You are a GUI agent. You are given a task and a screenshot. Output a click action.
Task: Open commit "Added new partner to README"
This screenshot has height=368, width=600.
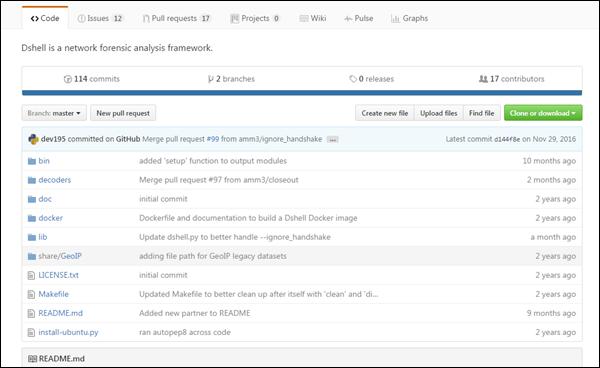195,313
